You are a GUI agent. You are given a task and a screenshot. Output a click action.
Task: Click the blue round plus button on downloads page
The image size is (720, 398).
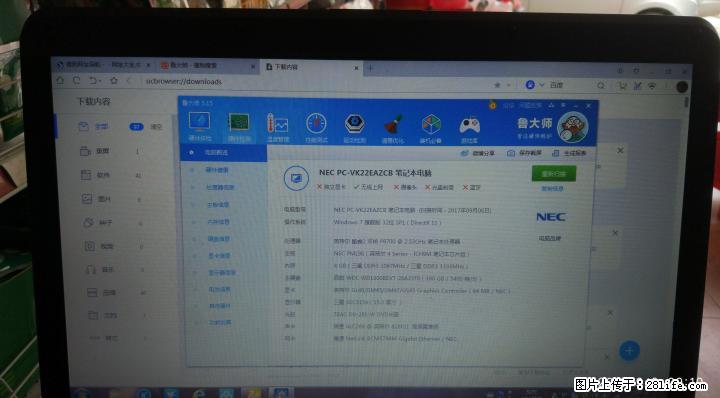point(630,351)
